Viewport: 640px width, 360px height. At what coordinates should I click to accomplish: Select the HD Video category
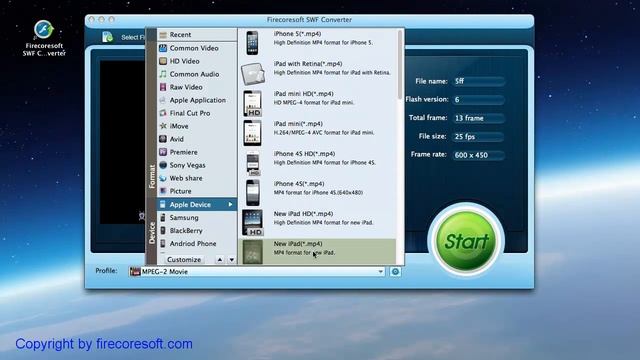coord(197,61)
